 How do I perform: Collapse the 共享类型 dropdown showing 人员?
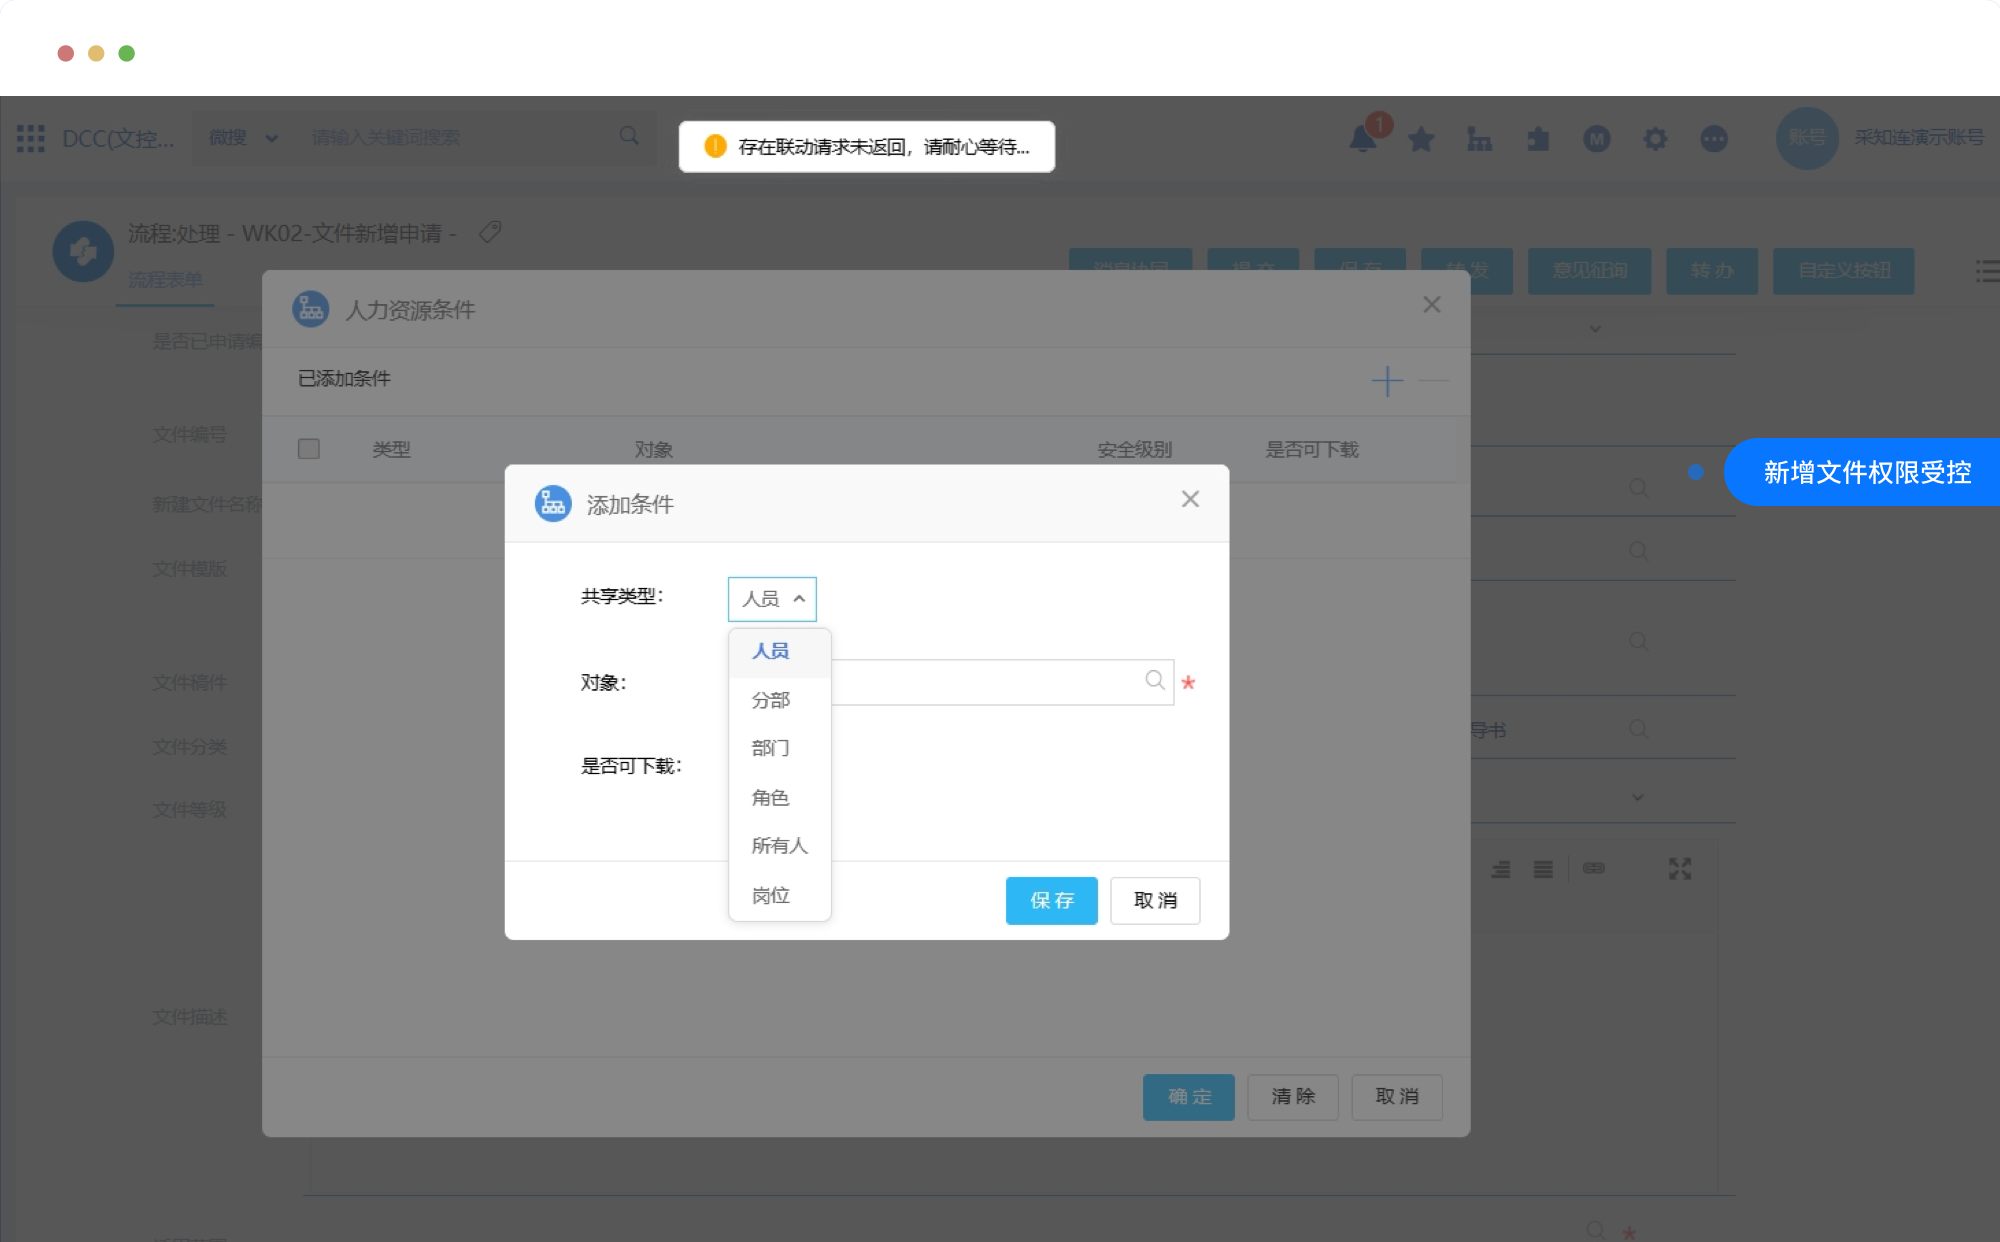coord(772,599)
